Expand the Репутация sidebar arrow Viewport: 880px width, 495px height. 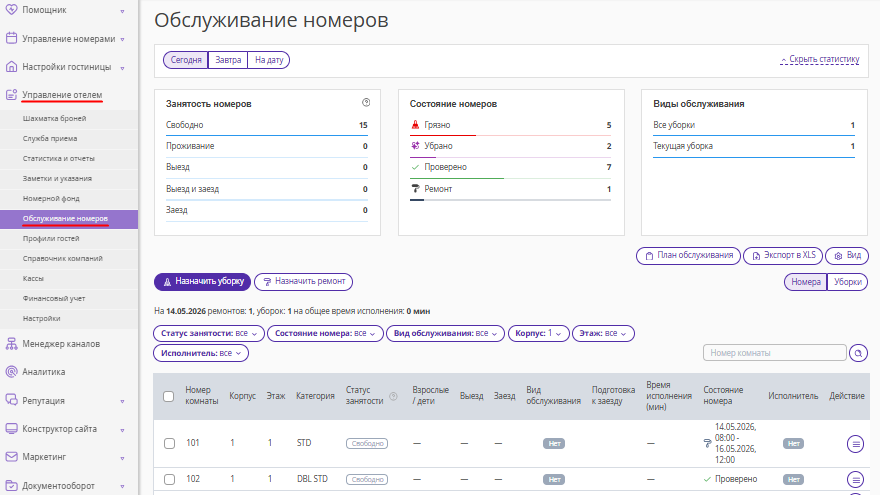(x=122, y=401)
